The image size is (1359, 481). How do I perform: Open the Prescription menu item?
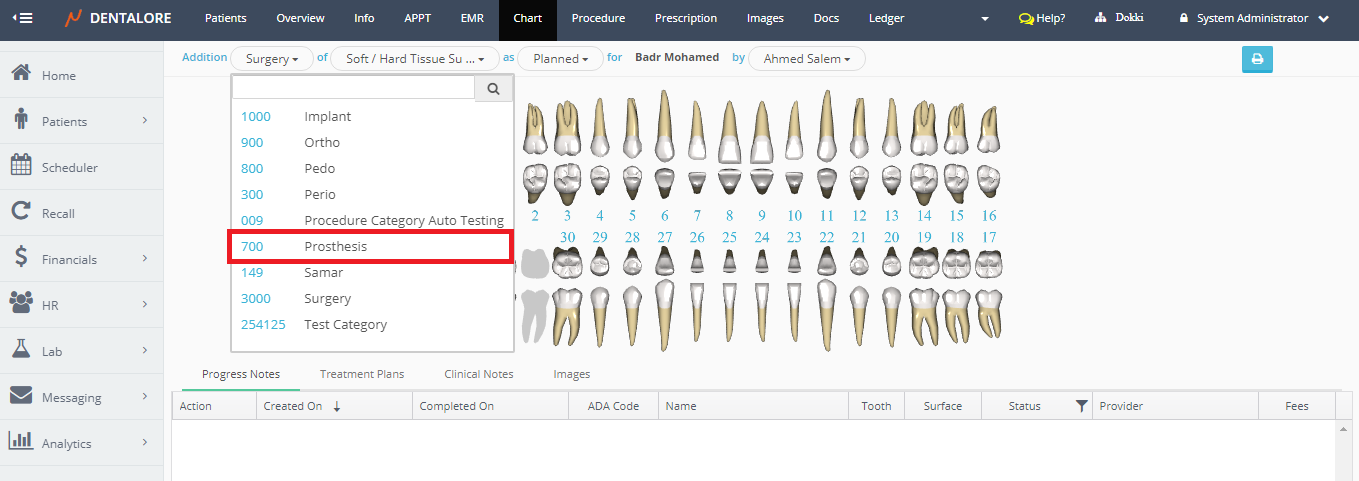click(x=685, y=18)
